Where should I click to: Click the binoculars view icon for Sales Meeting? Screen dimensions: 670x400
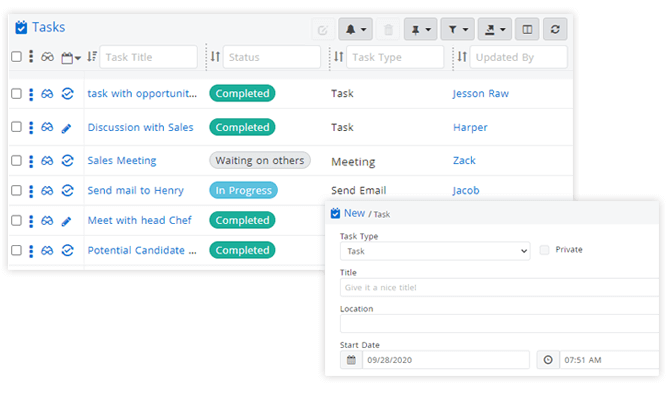click(47, 160)
